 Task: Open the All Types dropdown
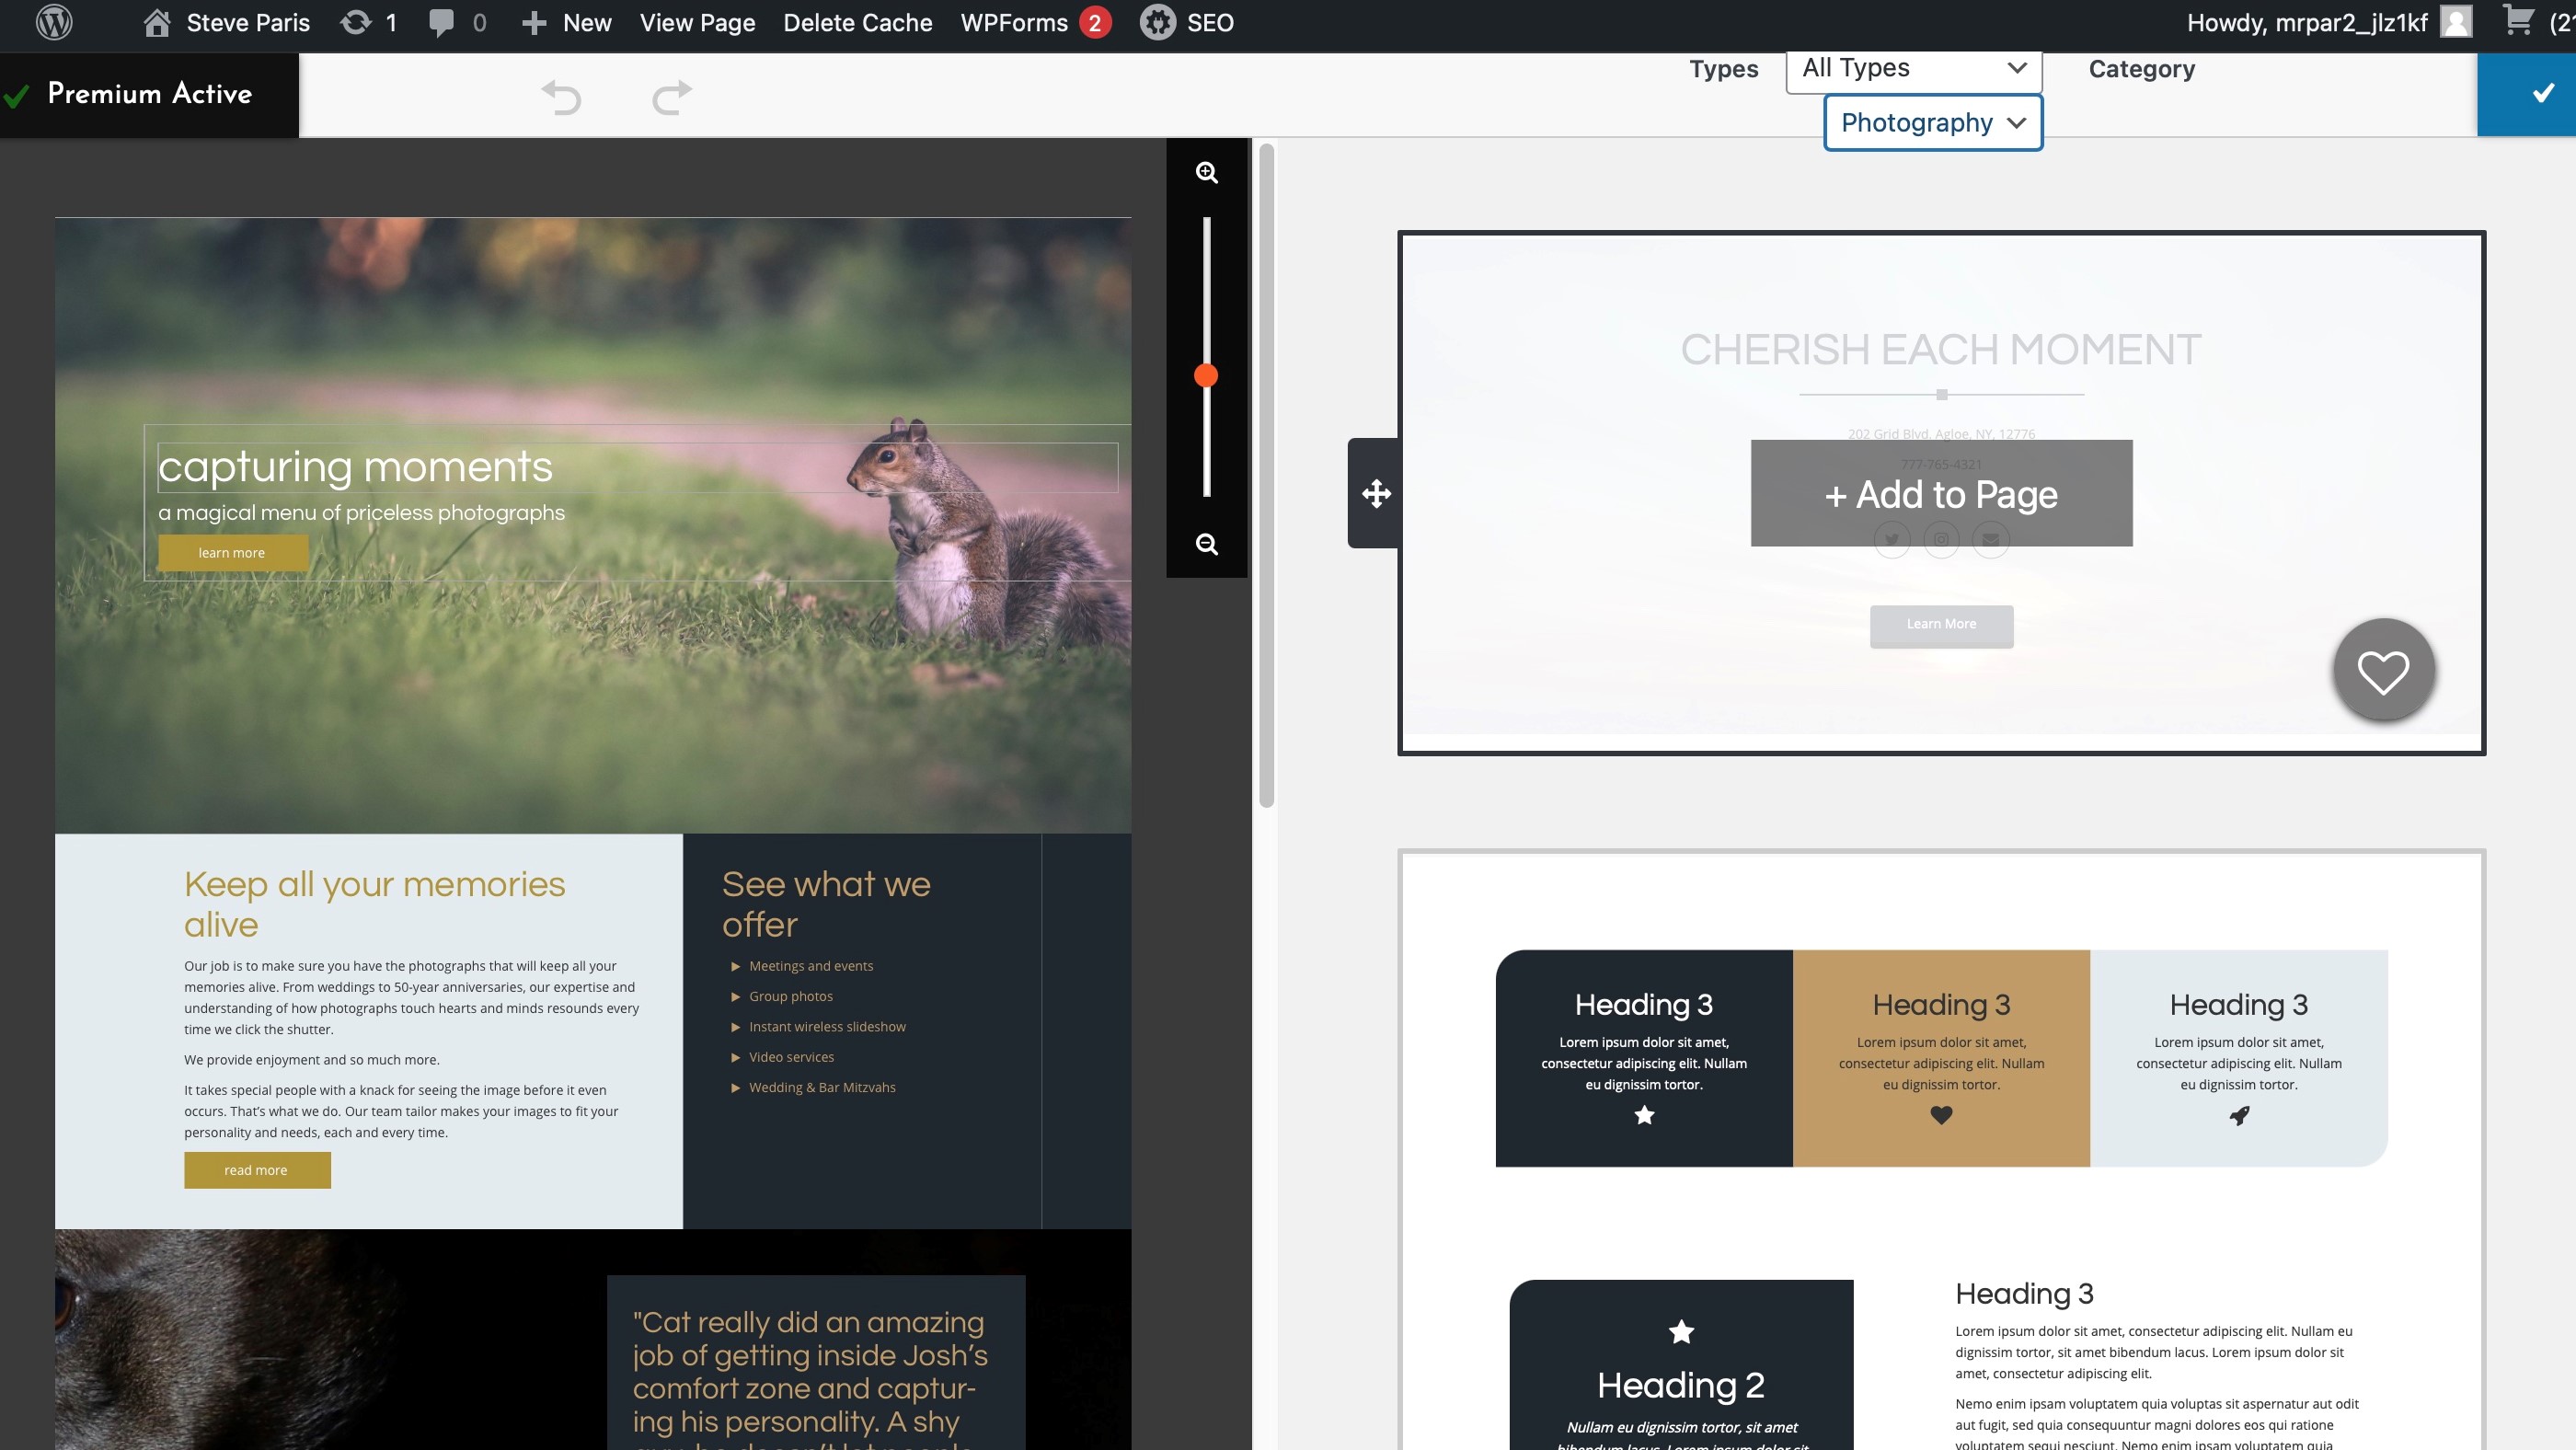[1913, 67]
